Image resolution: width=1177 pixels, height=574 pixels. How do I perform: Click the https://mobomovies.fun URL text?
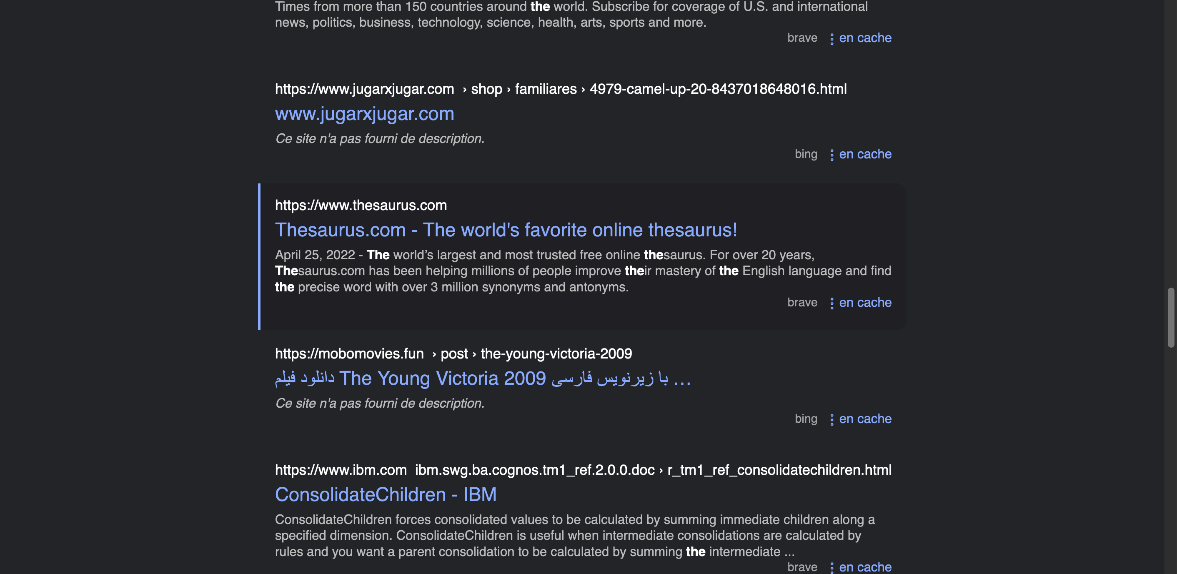(x=349, y=354)
